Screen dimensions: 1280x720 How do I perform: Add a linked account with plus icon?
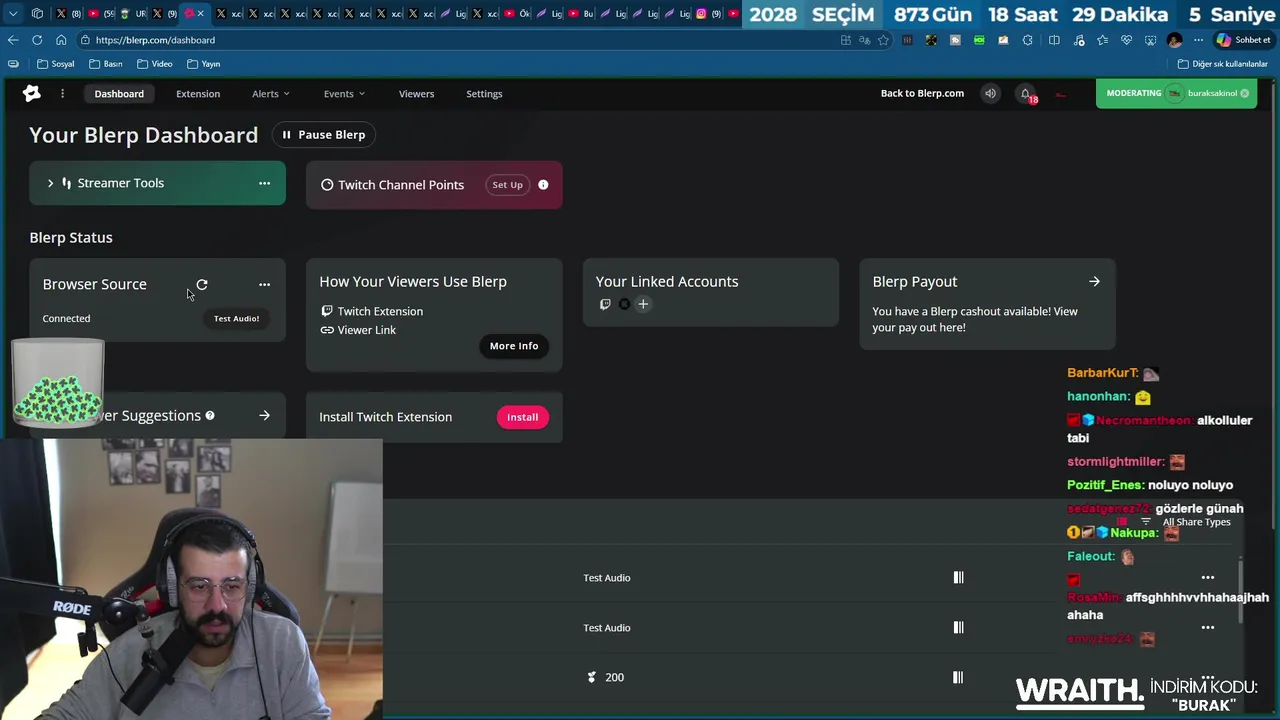click(643, 304)
